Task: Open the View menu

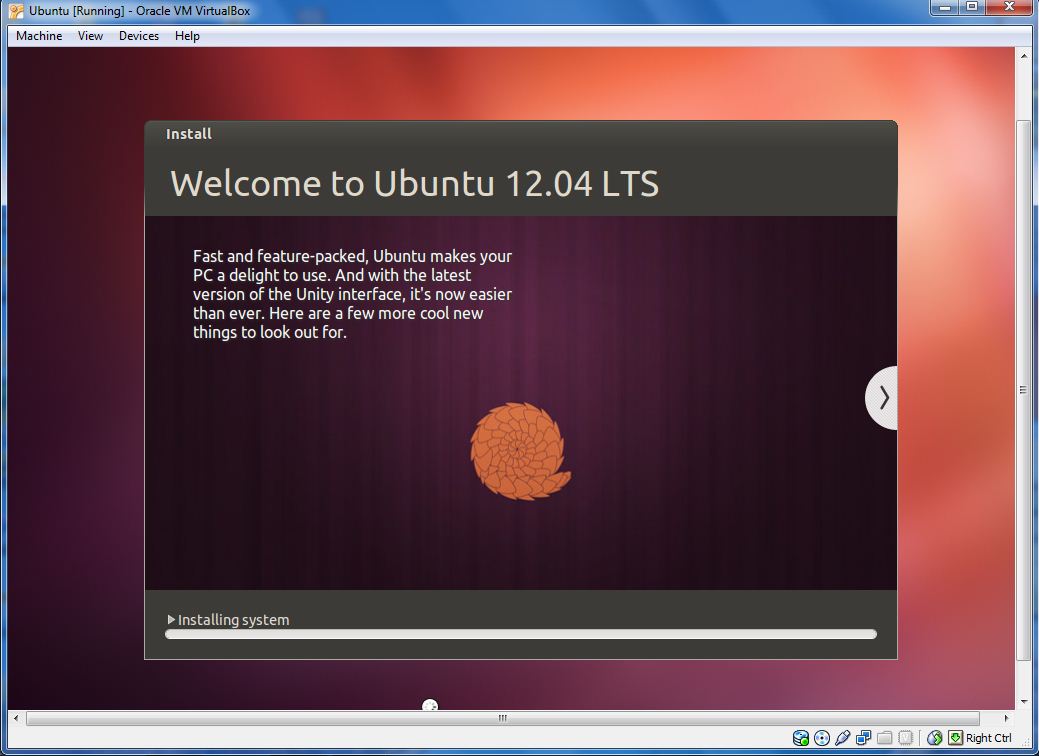Action: [x=90, y=36]
